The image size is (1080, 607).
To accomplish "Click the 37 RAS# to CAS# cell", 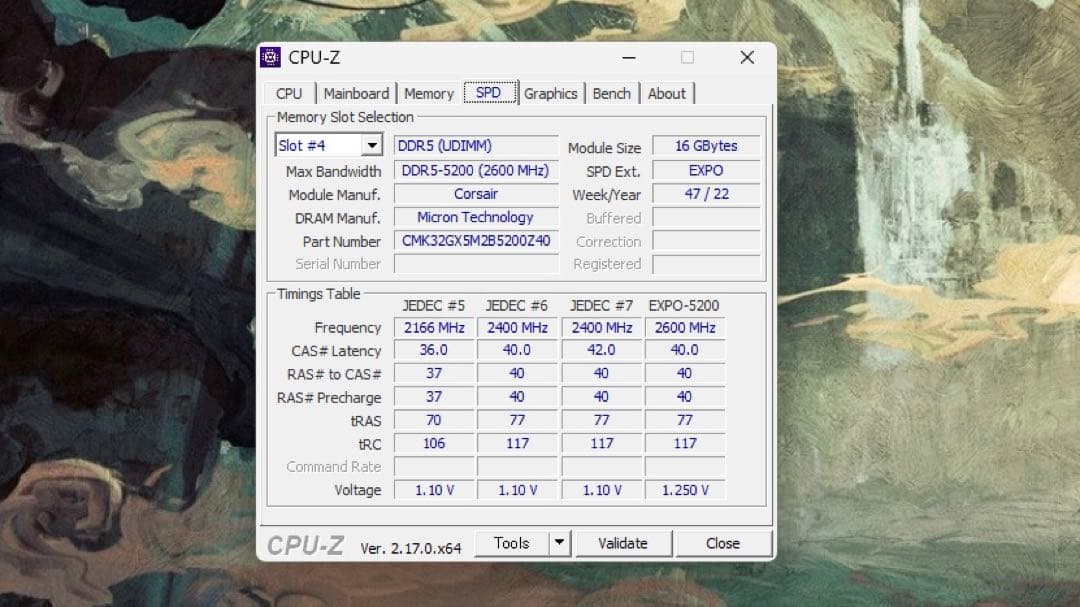I will (434, 373).
